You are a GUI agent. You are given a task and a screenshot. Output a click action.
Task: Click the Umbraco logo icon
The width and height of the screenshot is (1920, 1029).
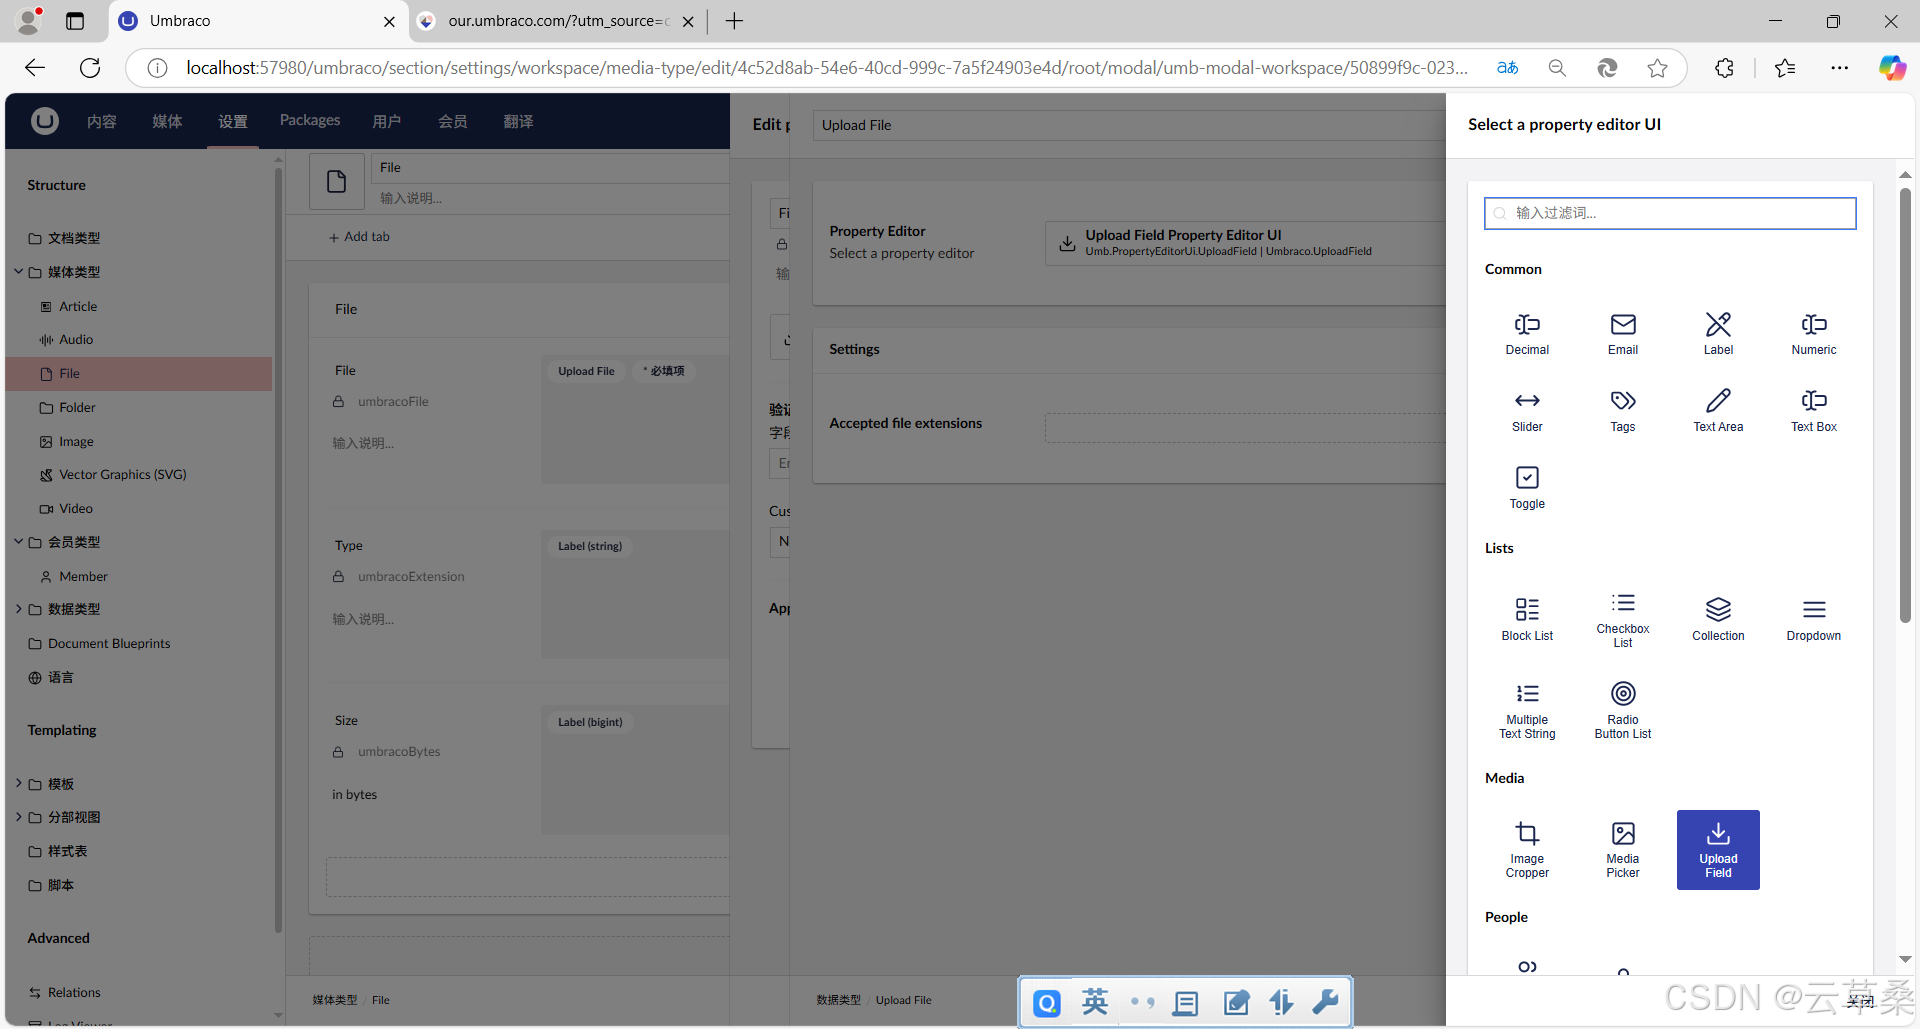tap(44, 121)
